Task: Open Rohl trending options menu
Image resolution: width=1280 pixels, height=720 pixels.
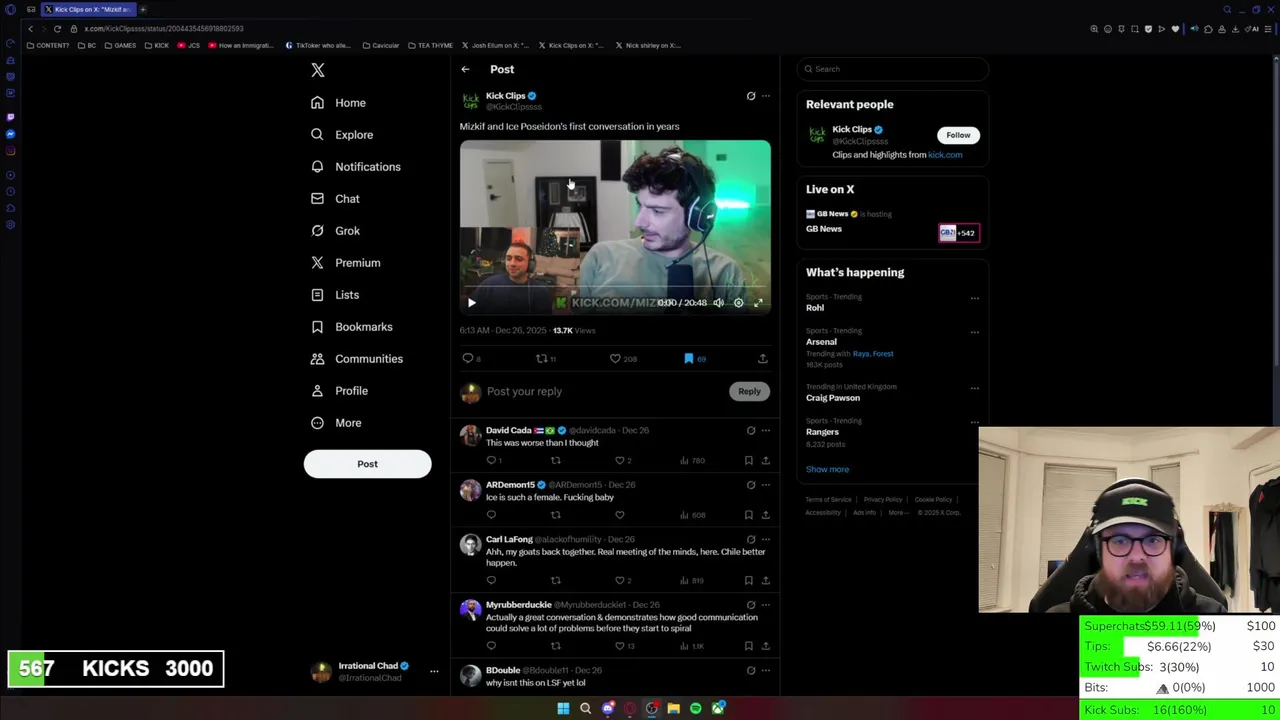Action: (x=975, y=298)
